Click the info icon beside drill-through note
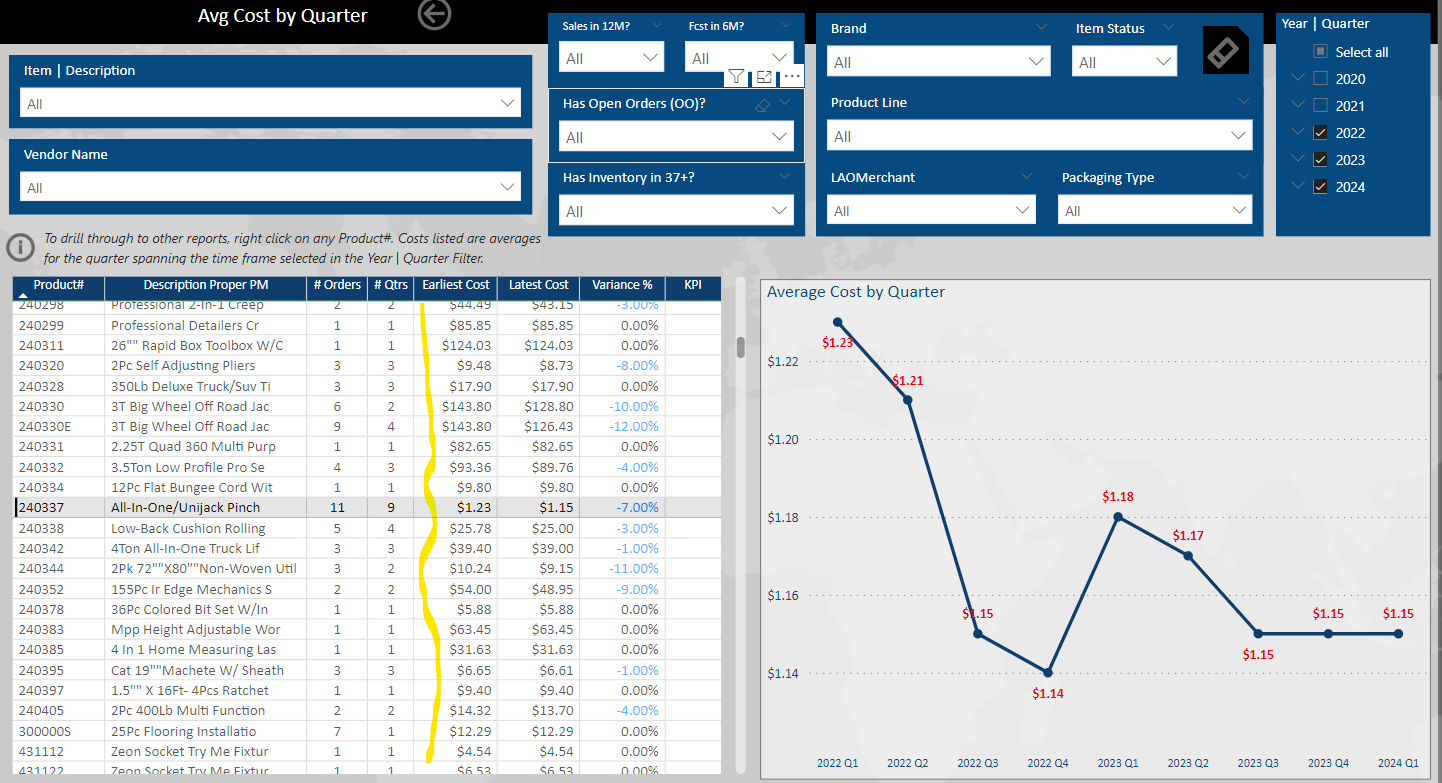Screen dimensions: 1442x783 19,247
